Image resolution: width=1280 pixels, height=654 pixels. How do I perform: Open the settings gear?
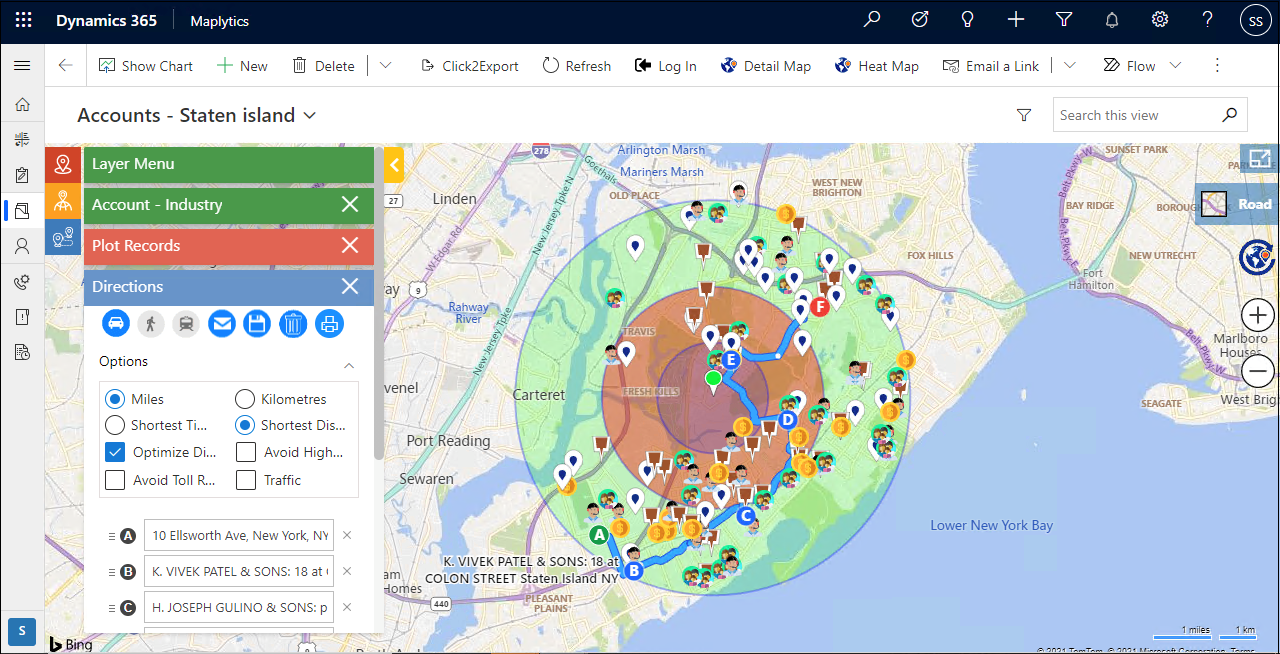1160,20
